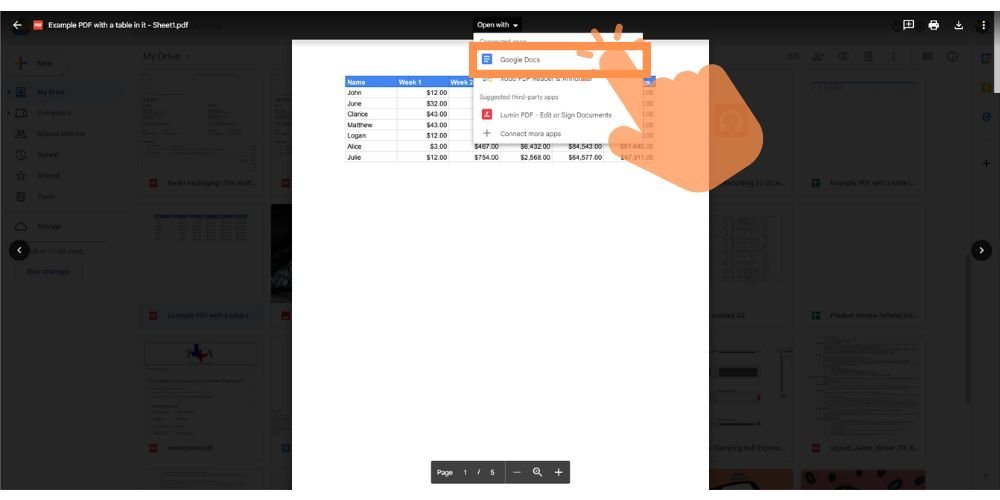Click the red Lumin PDF icon in the menu
The height and width of the screenshot is (500, 1000).
pos(487,115)
